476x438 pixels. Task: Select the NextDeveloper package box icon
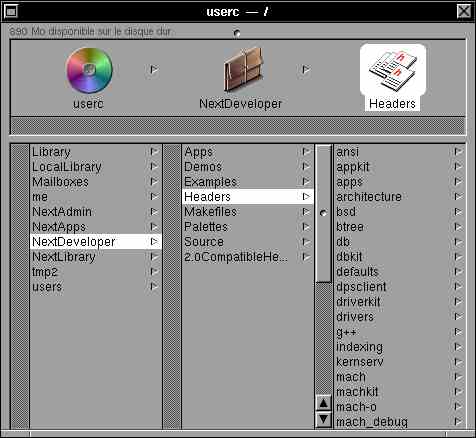[x=244, y=70]
